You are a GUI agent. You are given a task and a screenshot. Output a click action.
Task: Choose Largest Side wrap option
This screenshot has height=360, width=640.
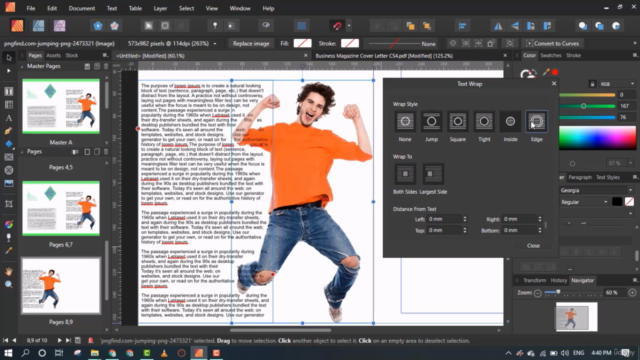click(433, 174)
